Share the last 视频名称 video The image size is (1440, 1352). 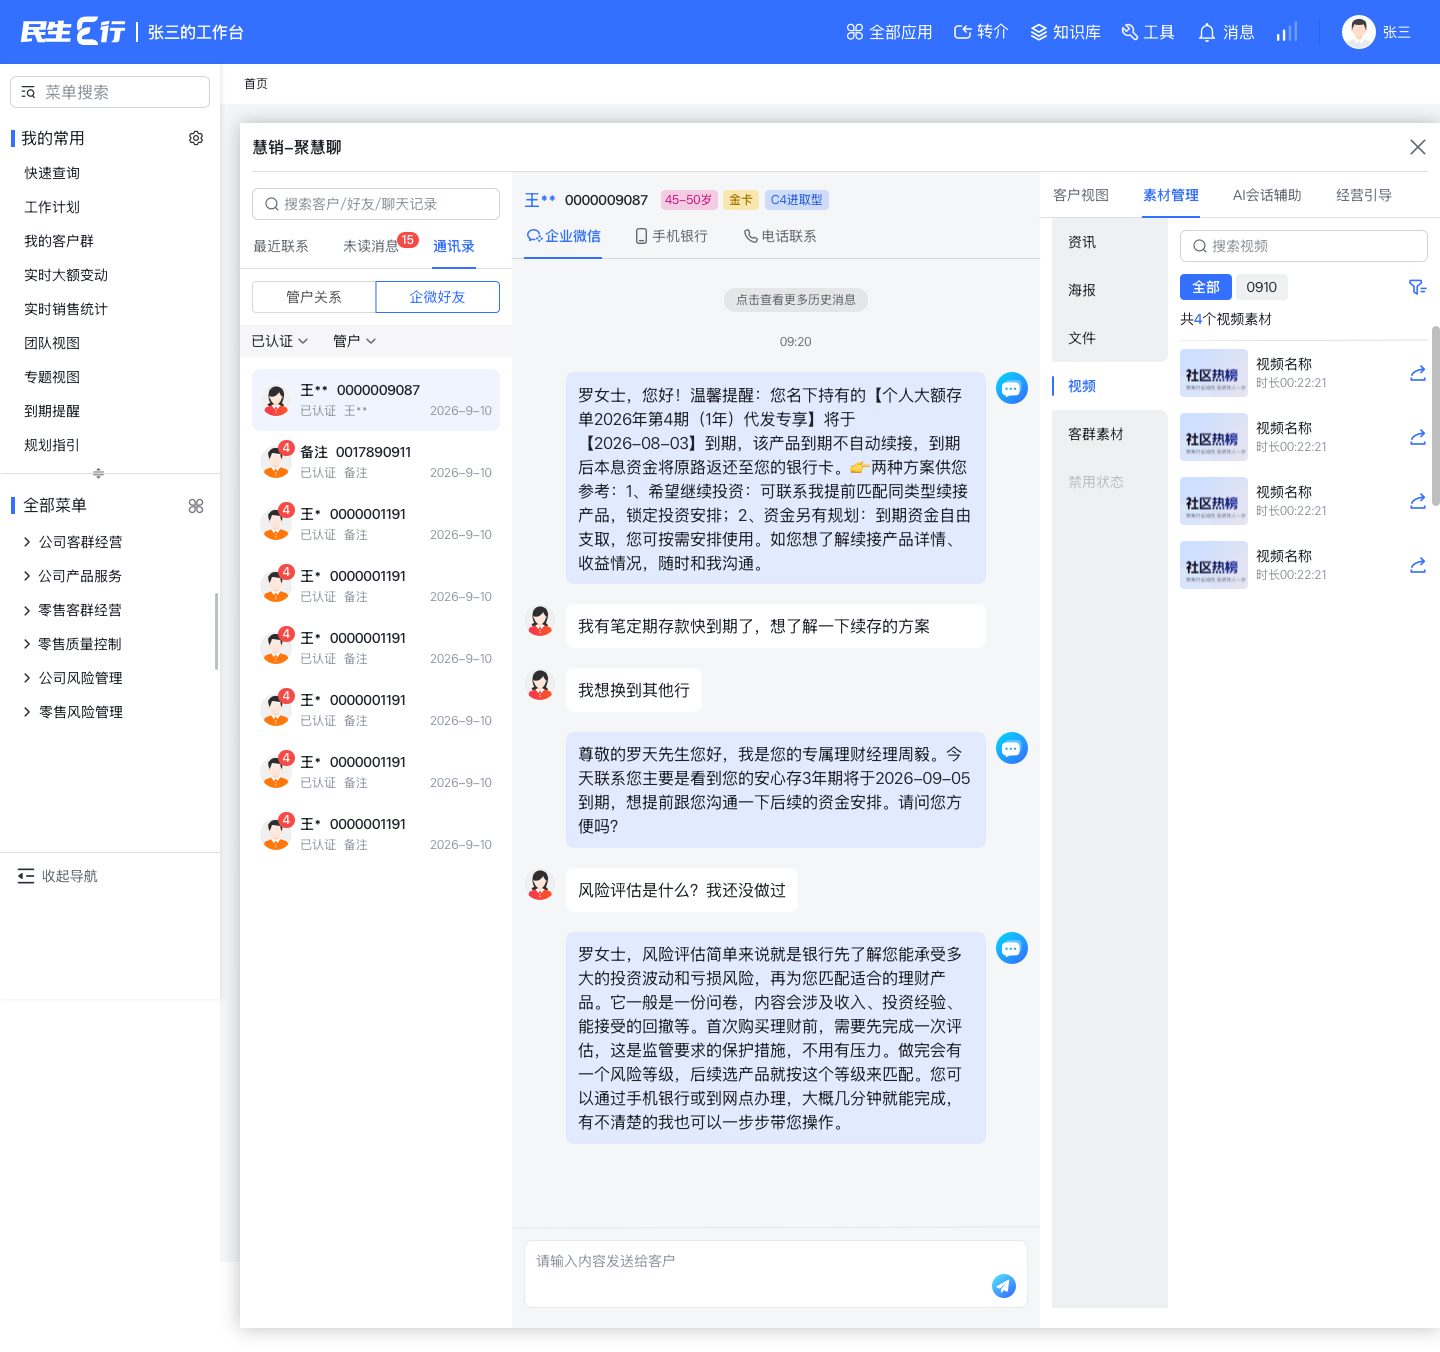pyautogui.click(x=1417, y=565)
